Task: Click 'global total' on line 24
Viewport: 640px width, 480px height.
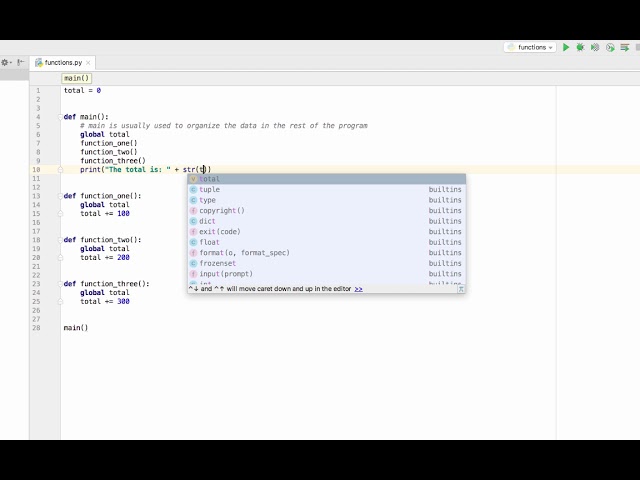Action: pos(104,293)
